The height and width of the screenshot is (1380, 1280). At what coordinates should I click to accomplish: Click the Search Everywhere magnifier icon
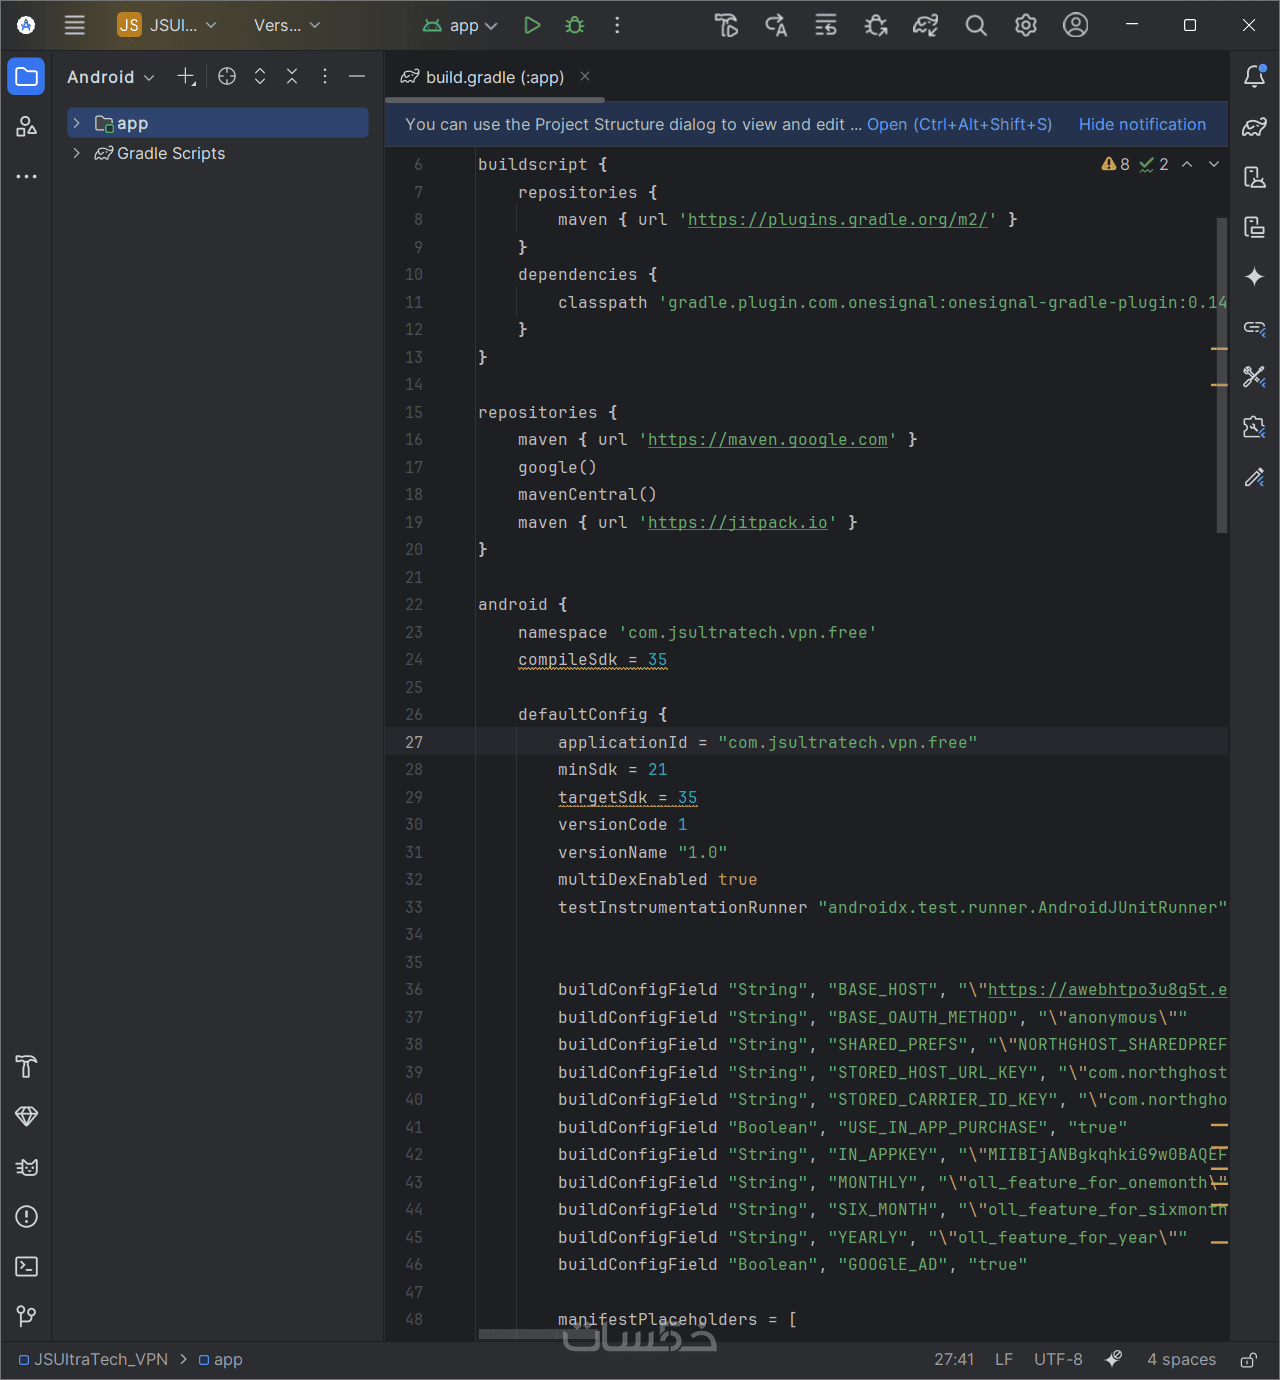coord(976,25)
